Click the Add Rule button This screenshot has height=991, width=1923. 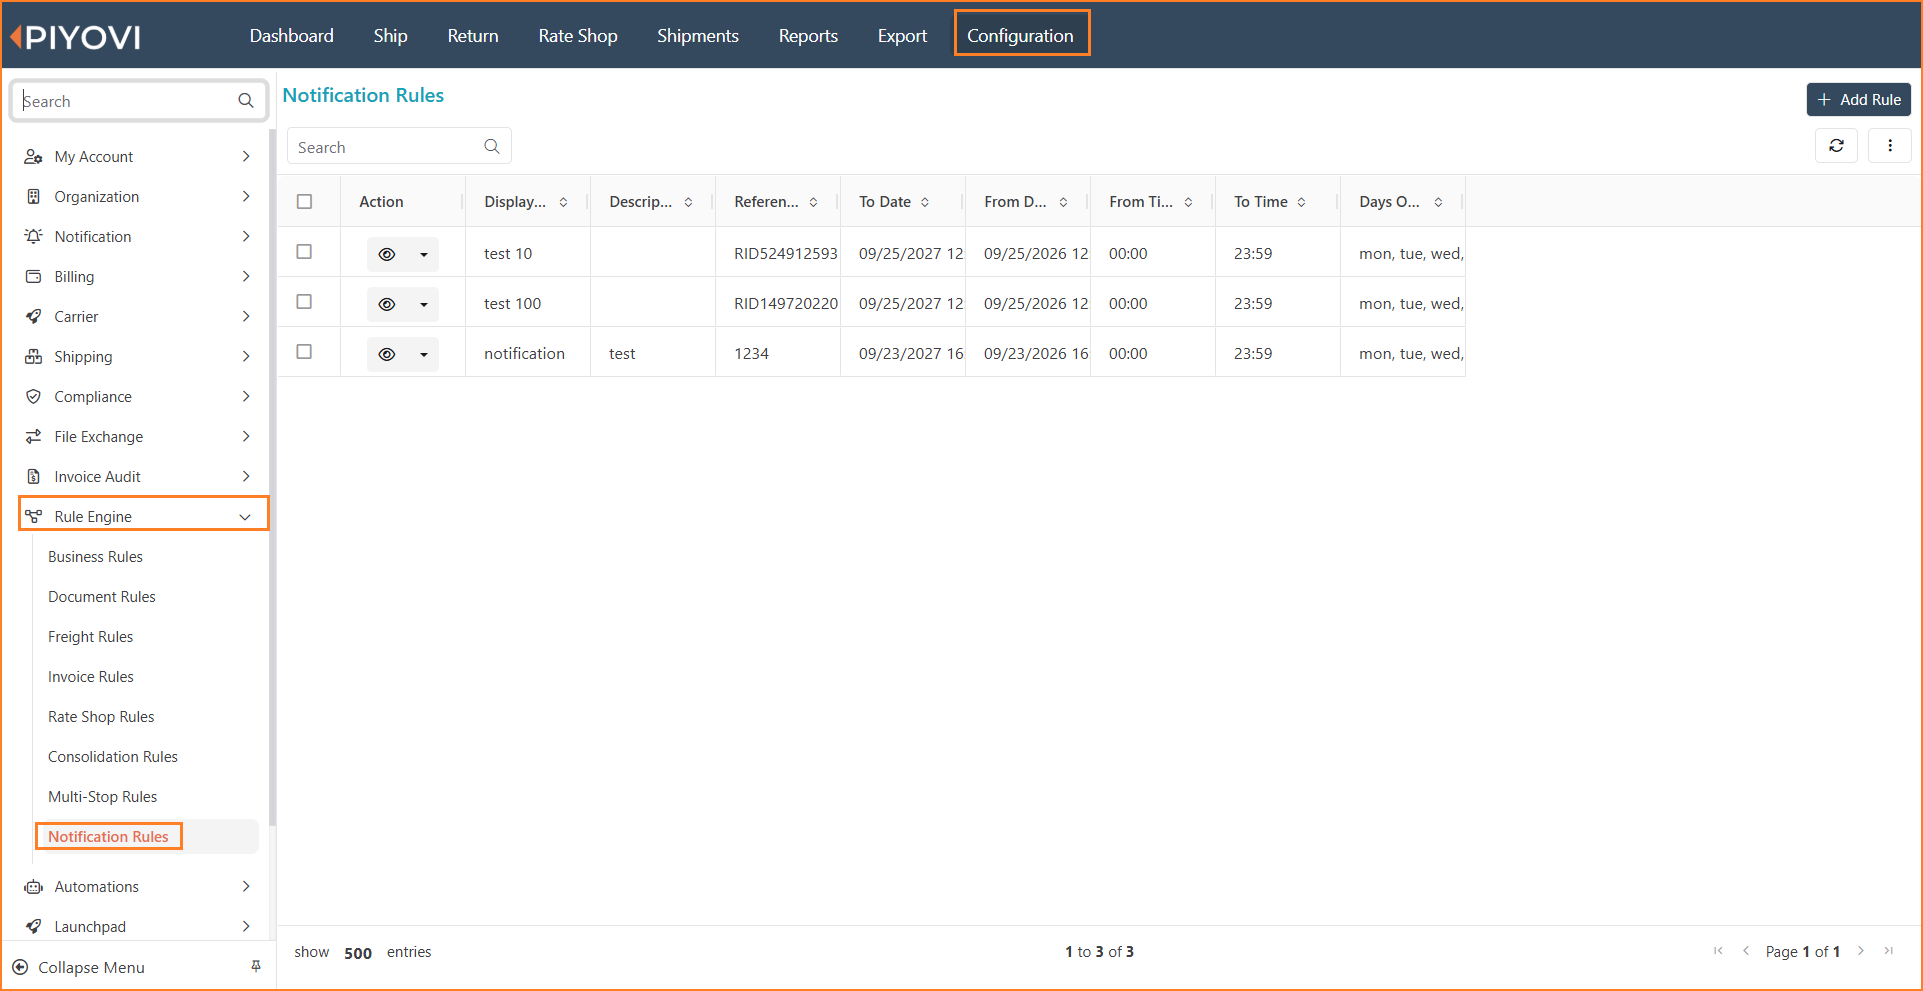[x=1858, y=100]
